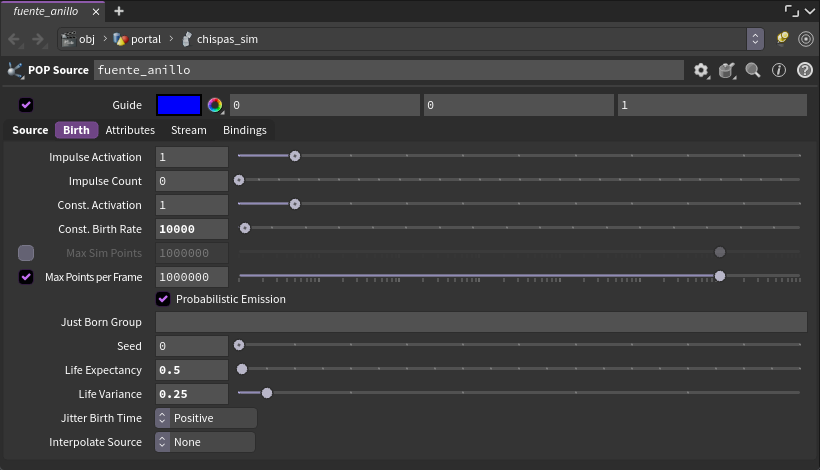820x470 pixels.
Task: Open the help question mark icon
Action: 805,70
